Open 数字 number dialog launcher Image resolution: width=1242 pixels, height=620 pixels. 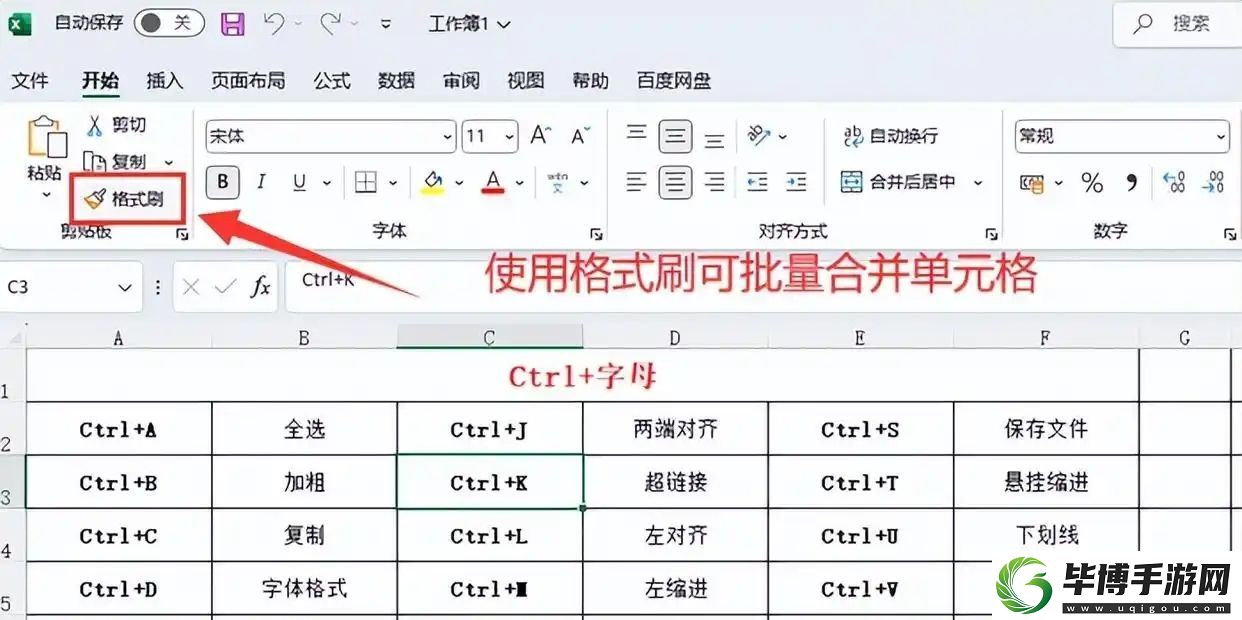click(1229, 234)
